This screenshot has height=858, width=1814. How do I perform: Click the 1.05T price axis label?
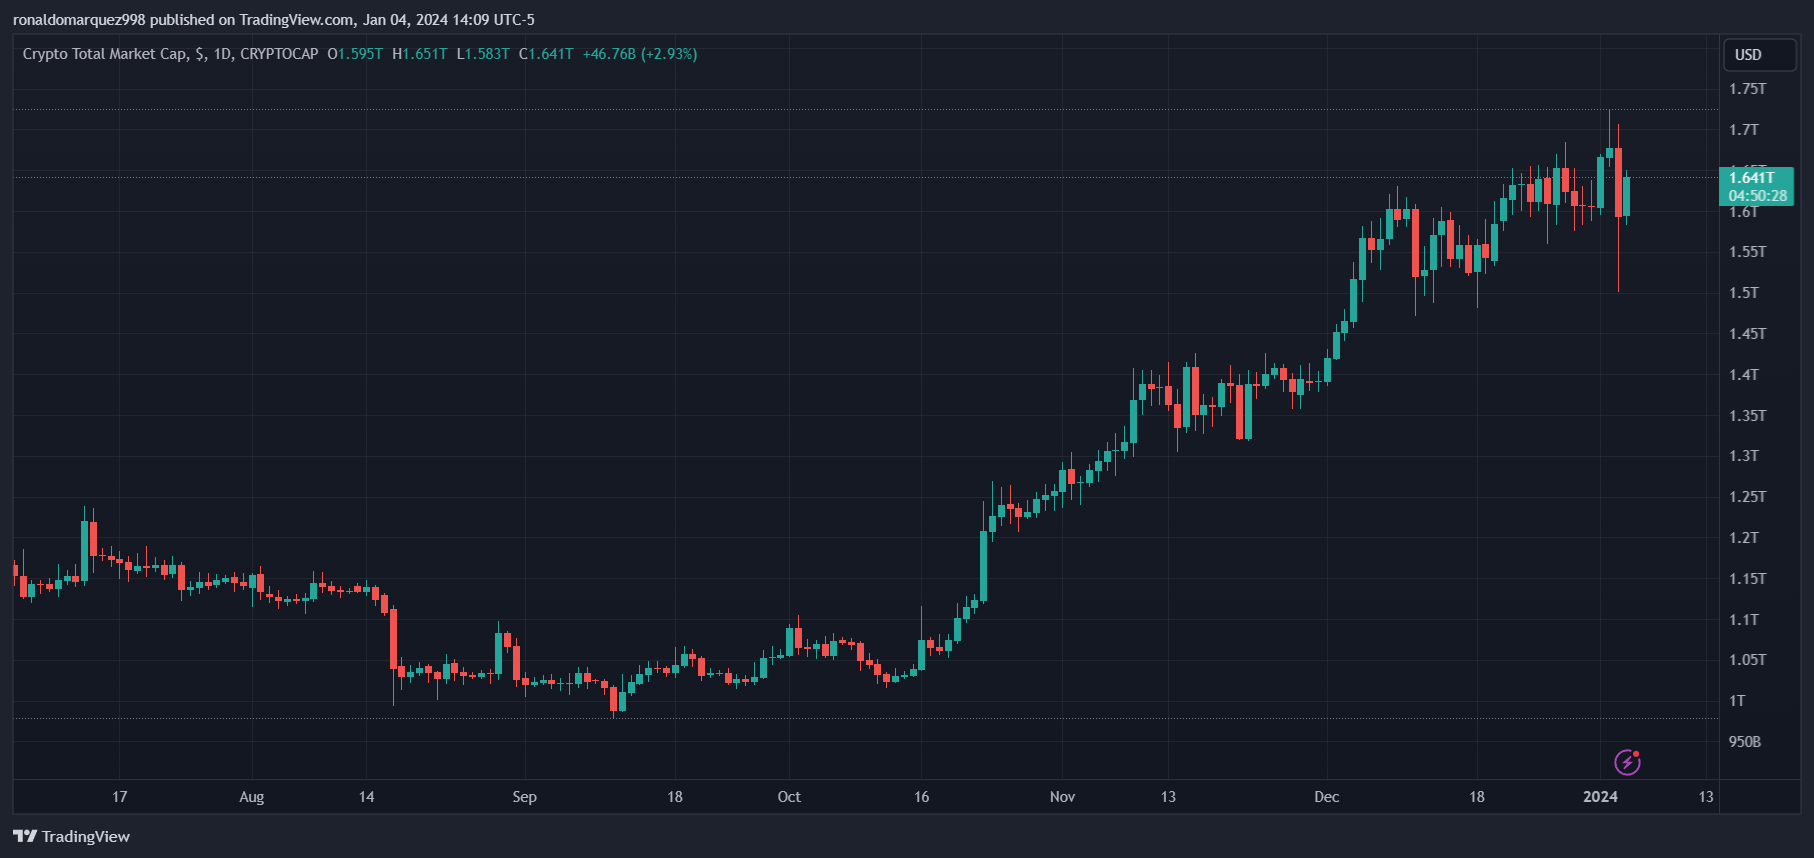tap(1747, 660)
